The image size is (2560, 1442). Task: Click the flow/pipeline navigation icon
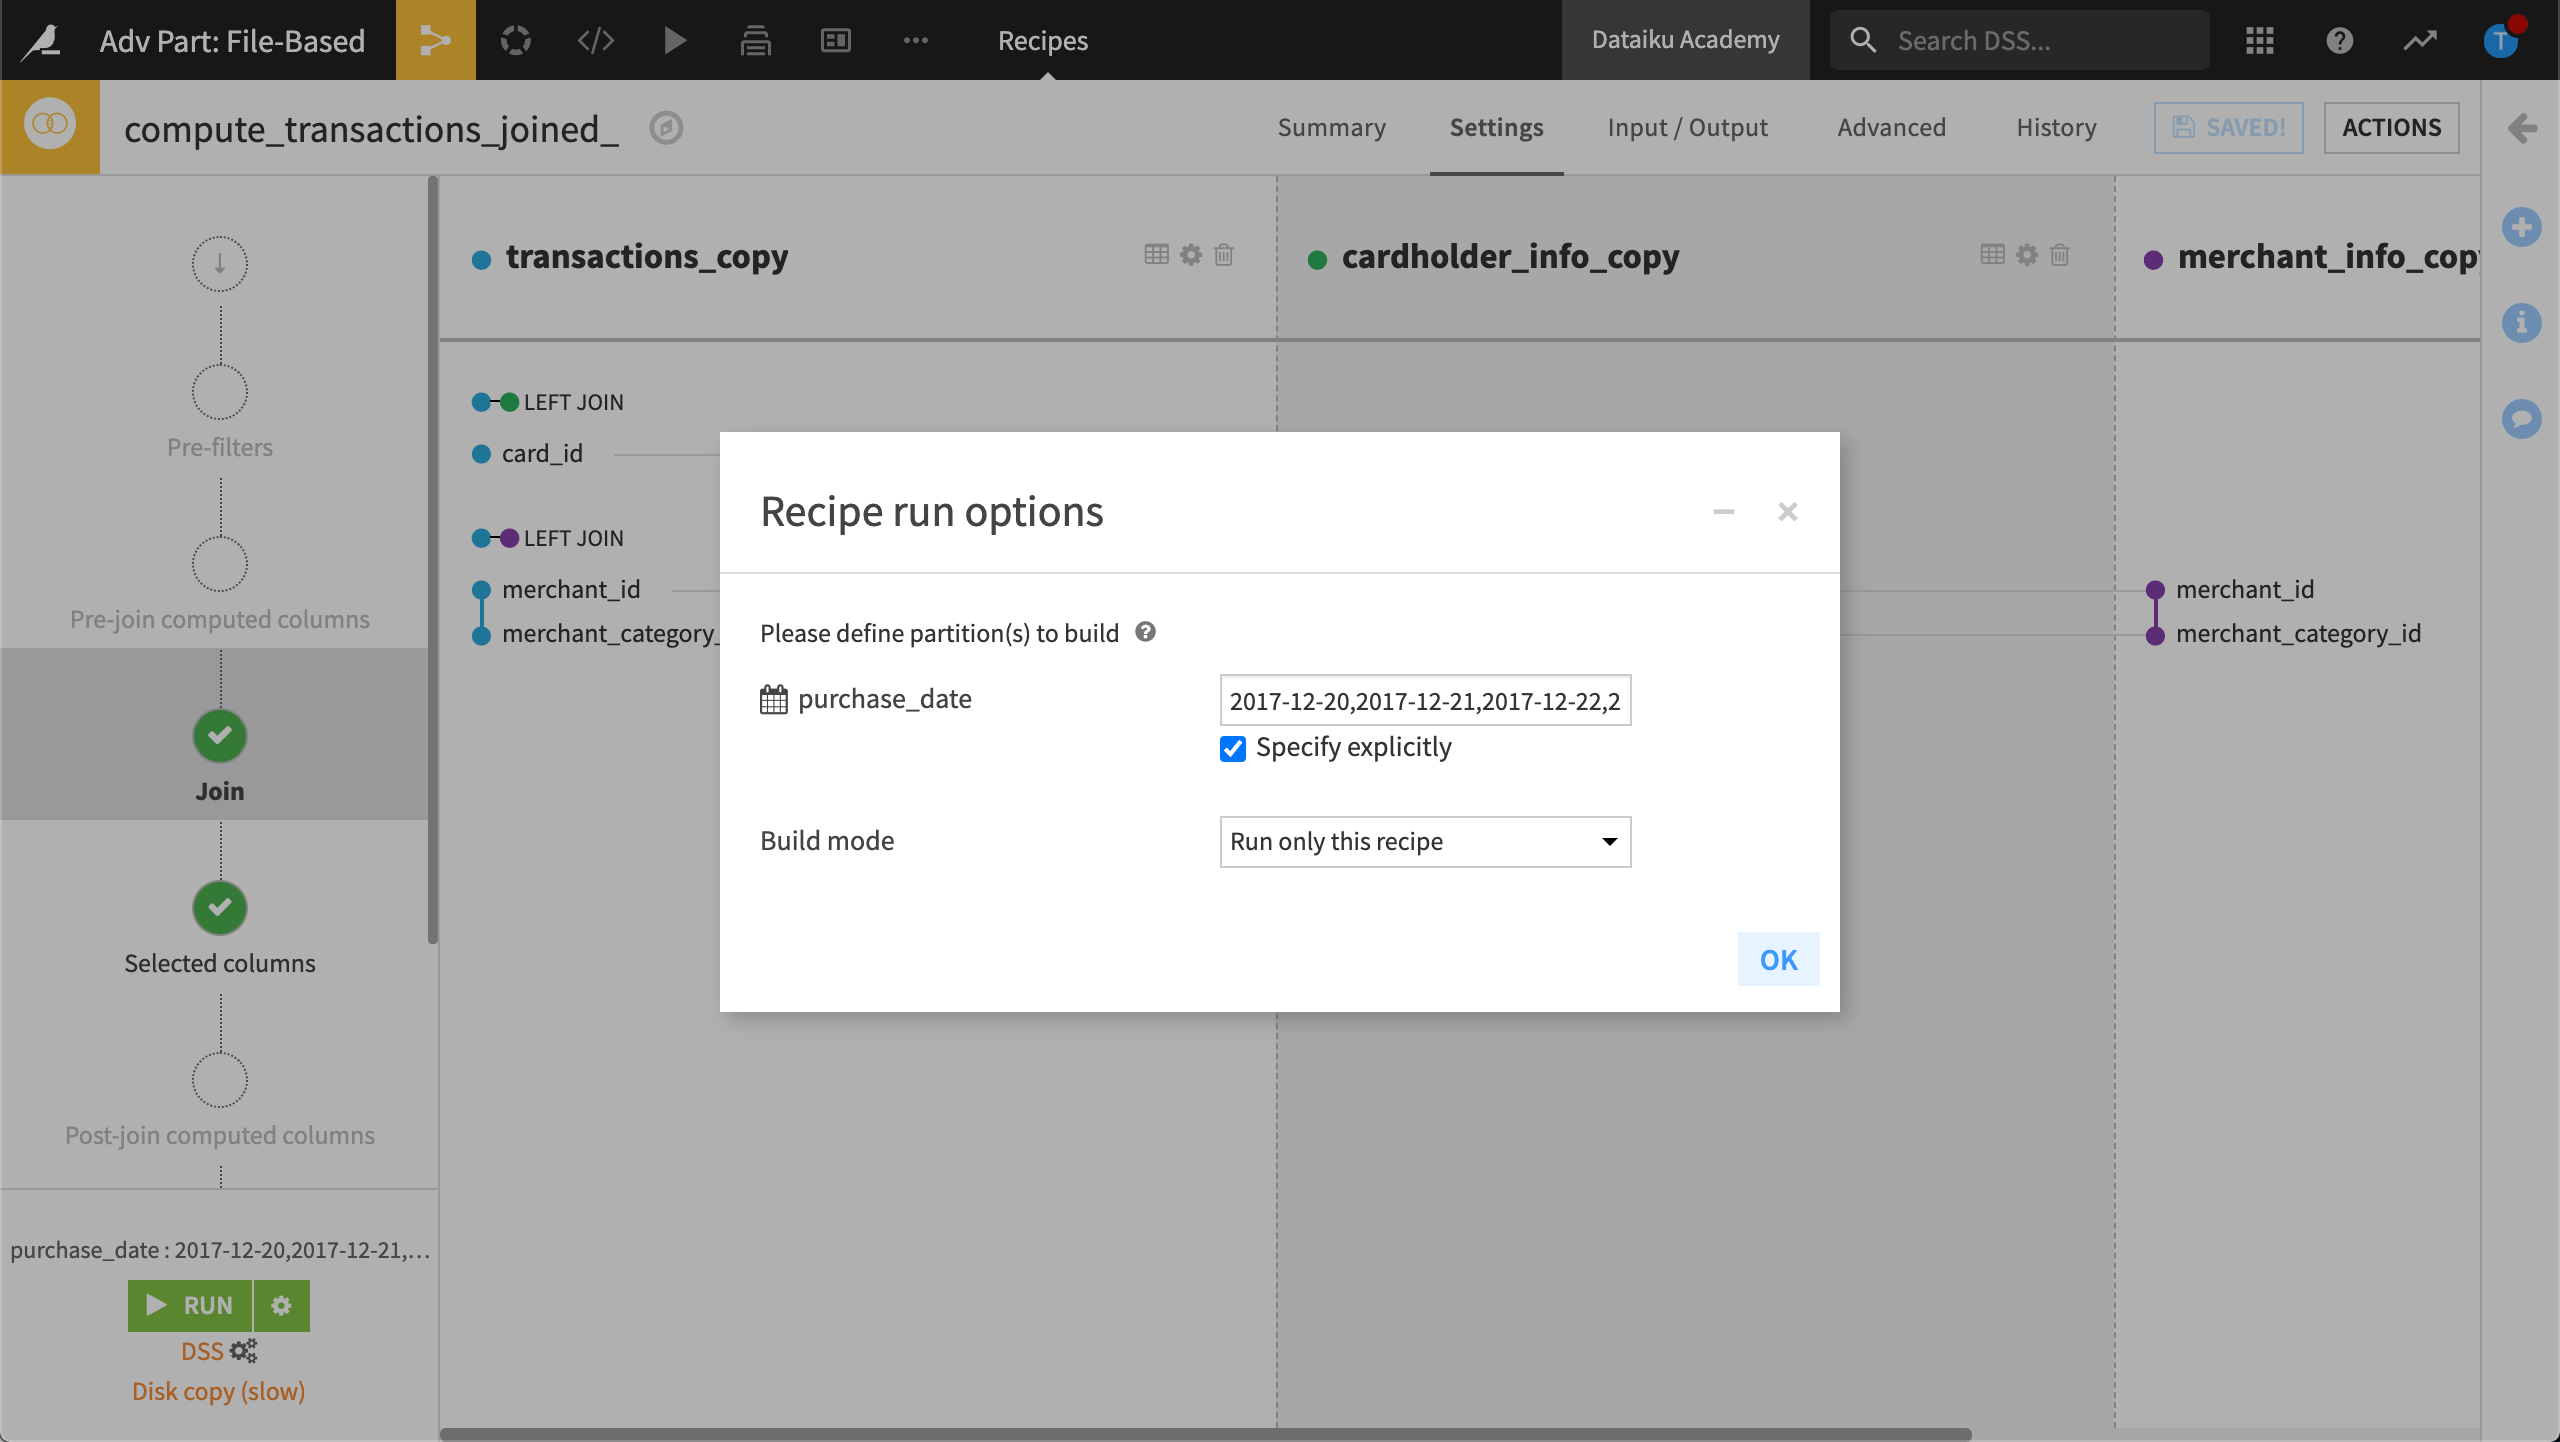click(x=434, y=39)
